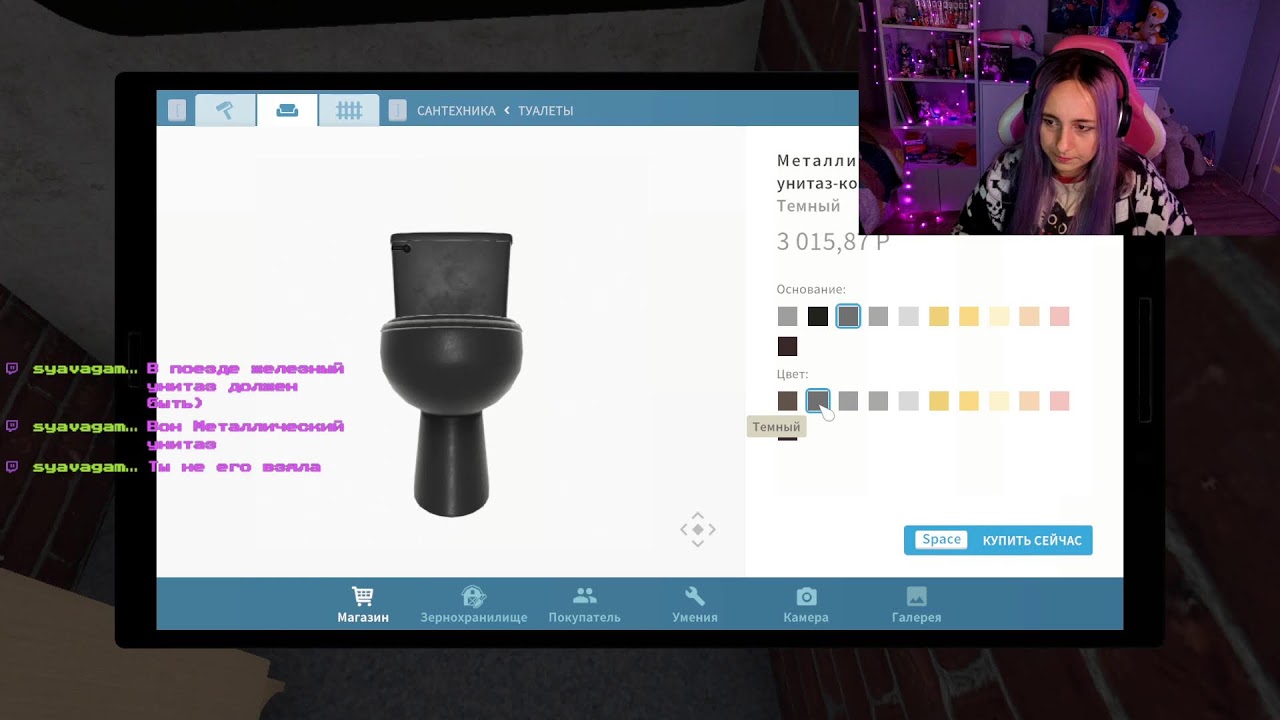Select the sofa furniture category tab
Screen dimensions: 1280x720
point(287,110)
